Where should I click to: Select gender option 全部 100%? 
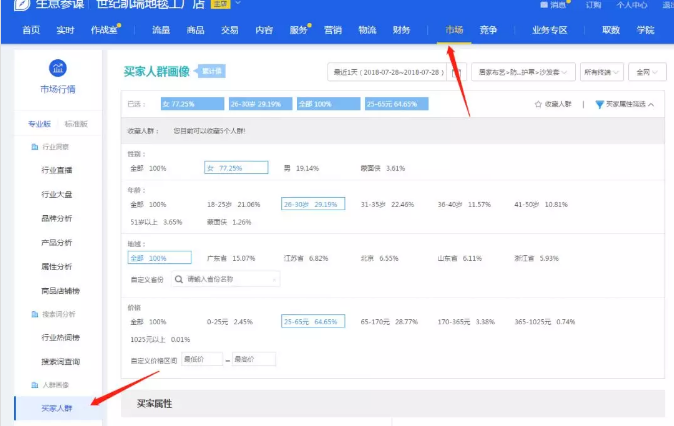148,169
